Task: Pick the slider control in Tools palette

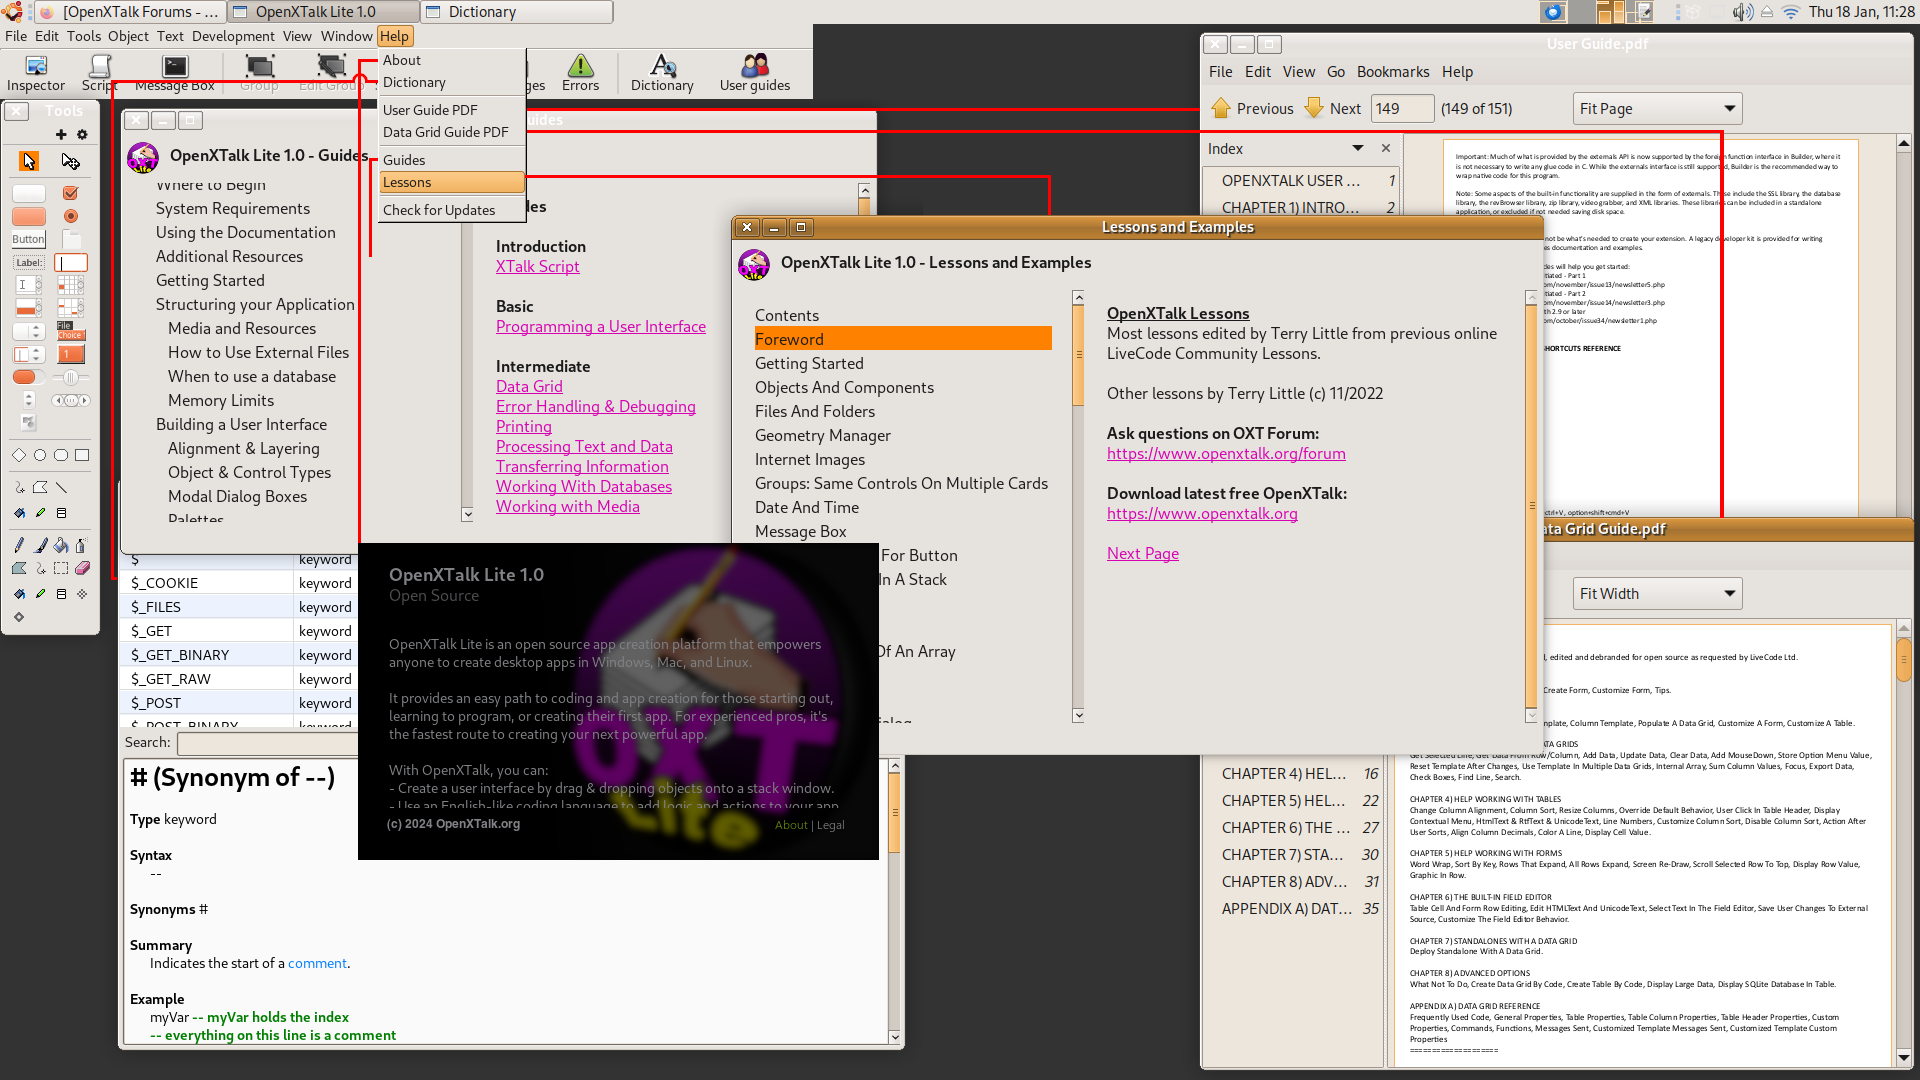Action: (x=70, y=377)
